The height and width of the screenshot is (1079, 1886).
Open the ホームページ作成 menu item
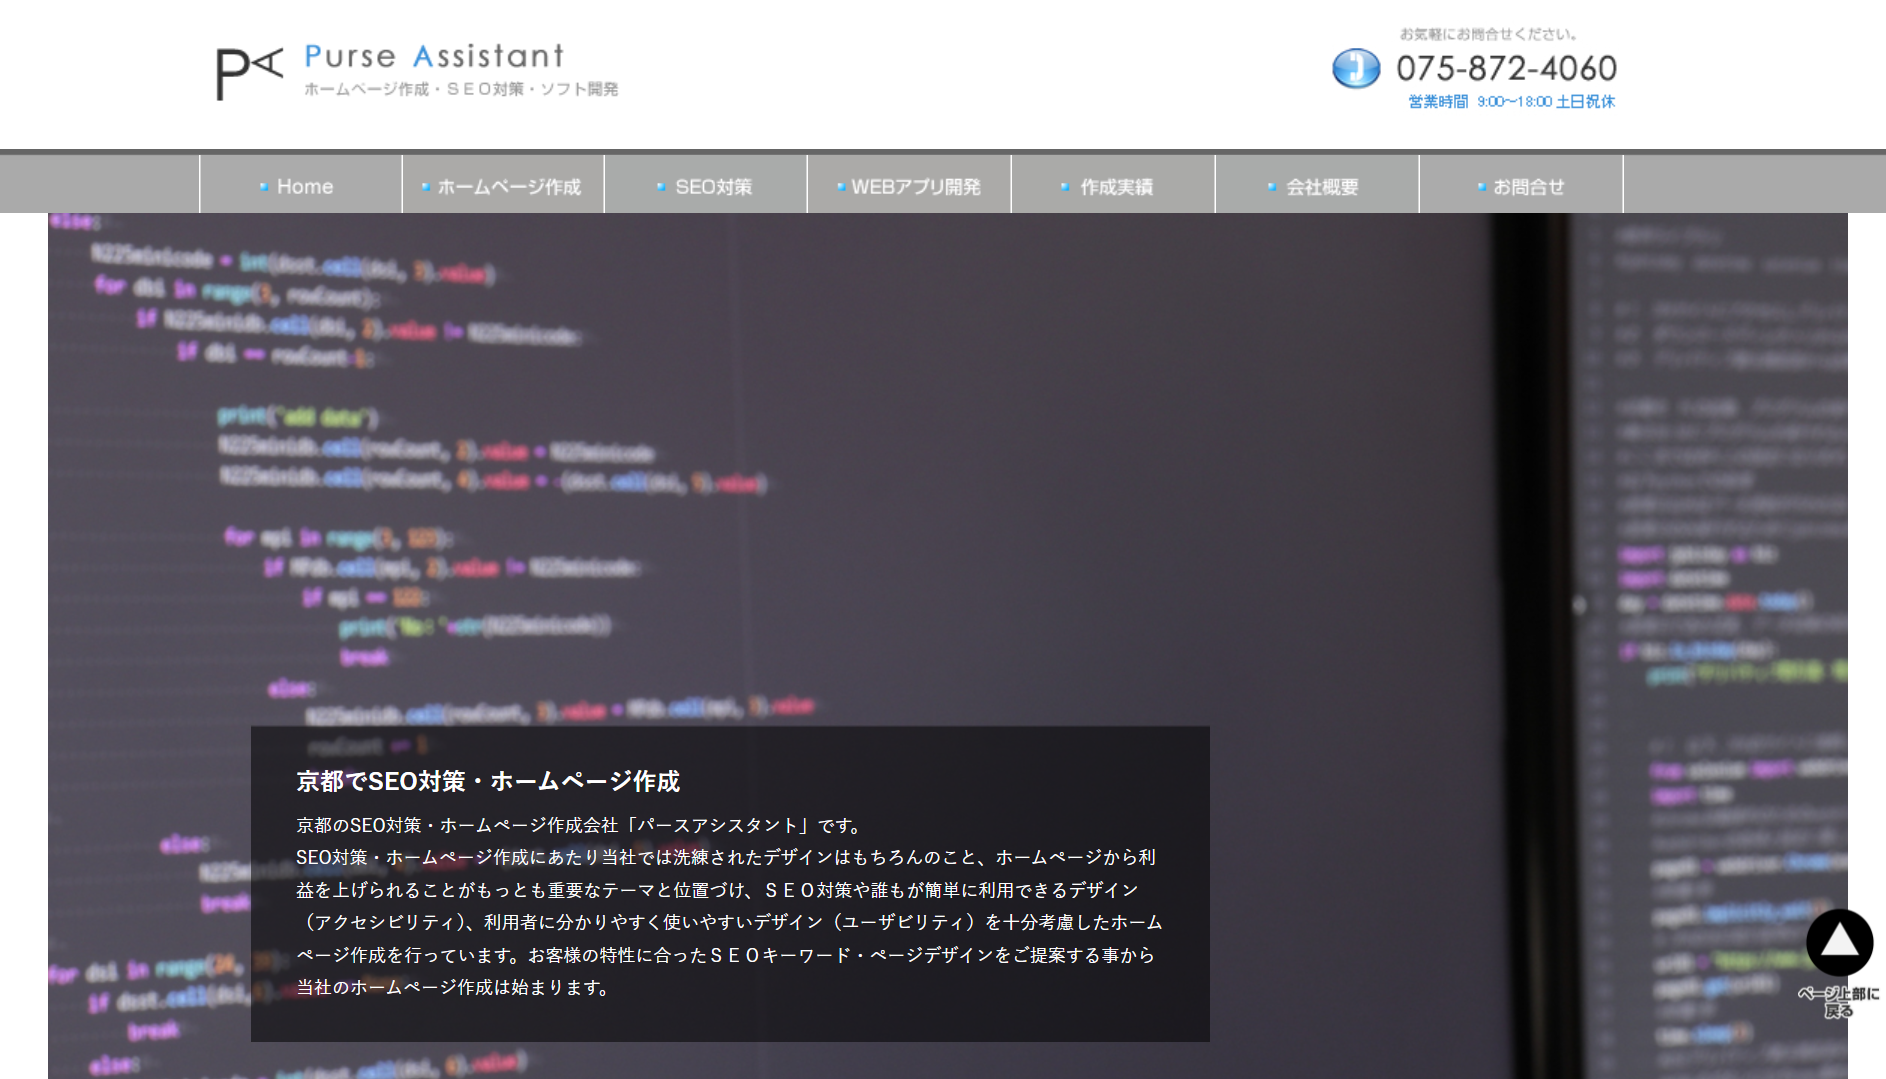click(x=503, y=186)
